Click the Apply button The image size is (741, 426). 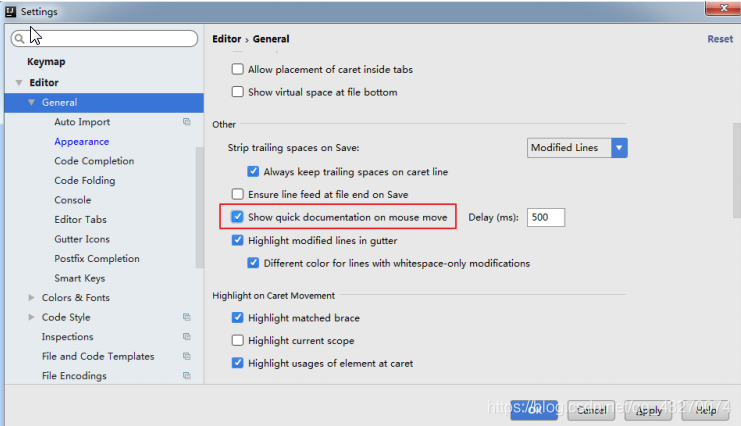pyautogui.click(x=648, y=410)
